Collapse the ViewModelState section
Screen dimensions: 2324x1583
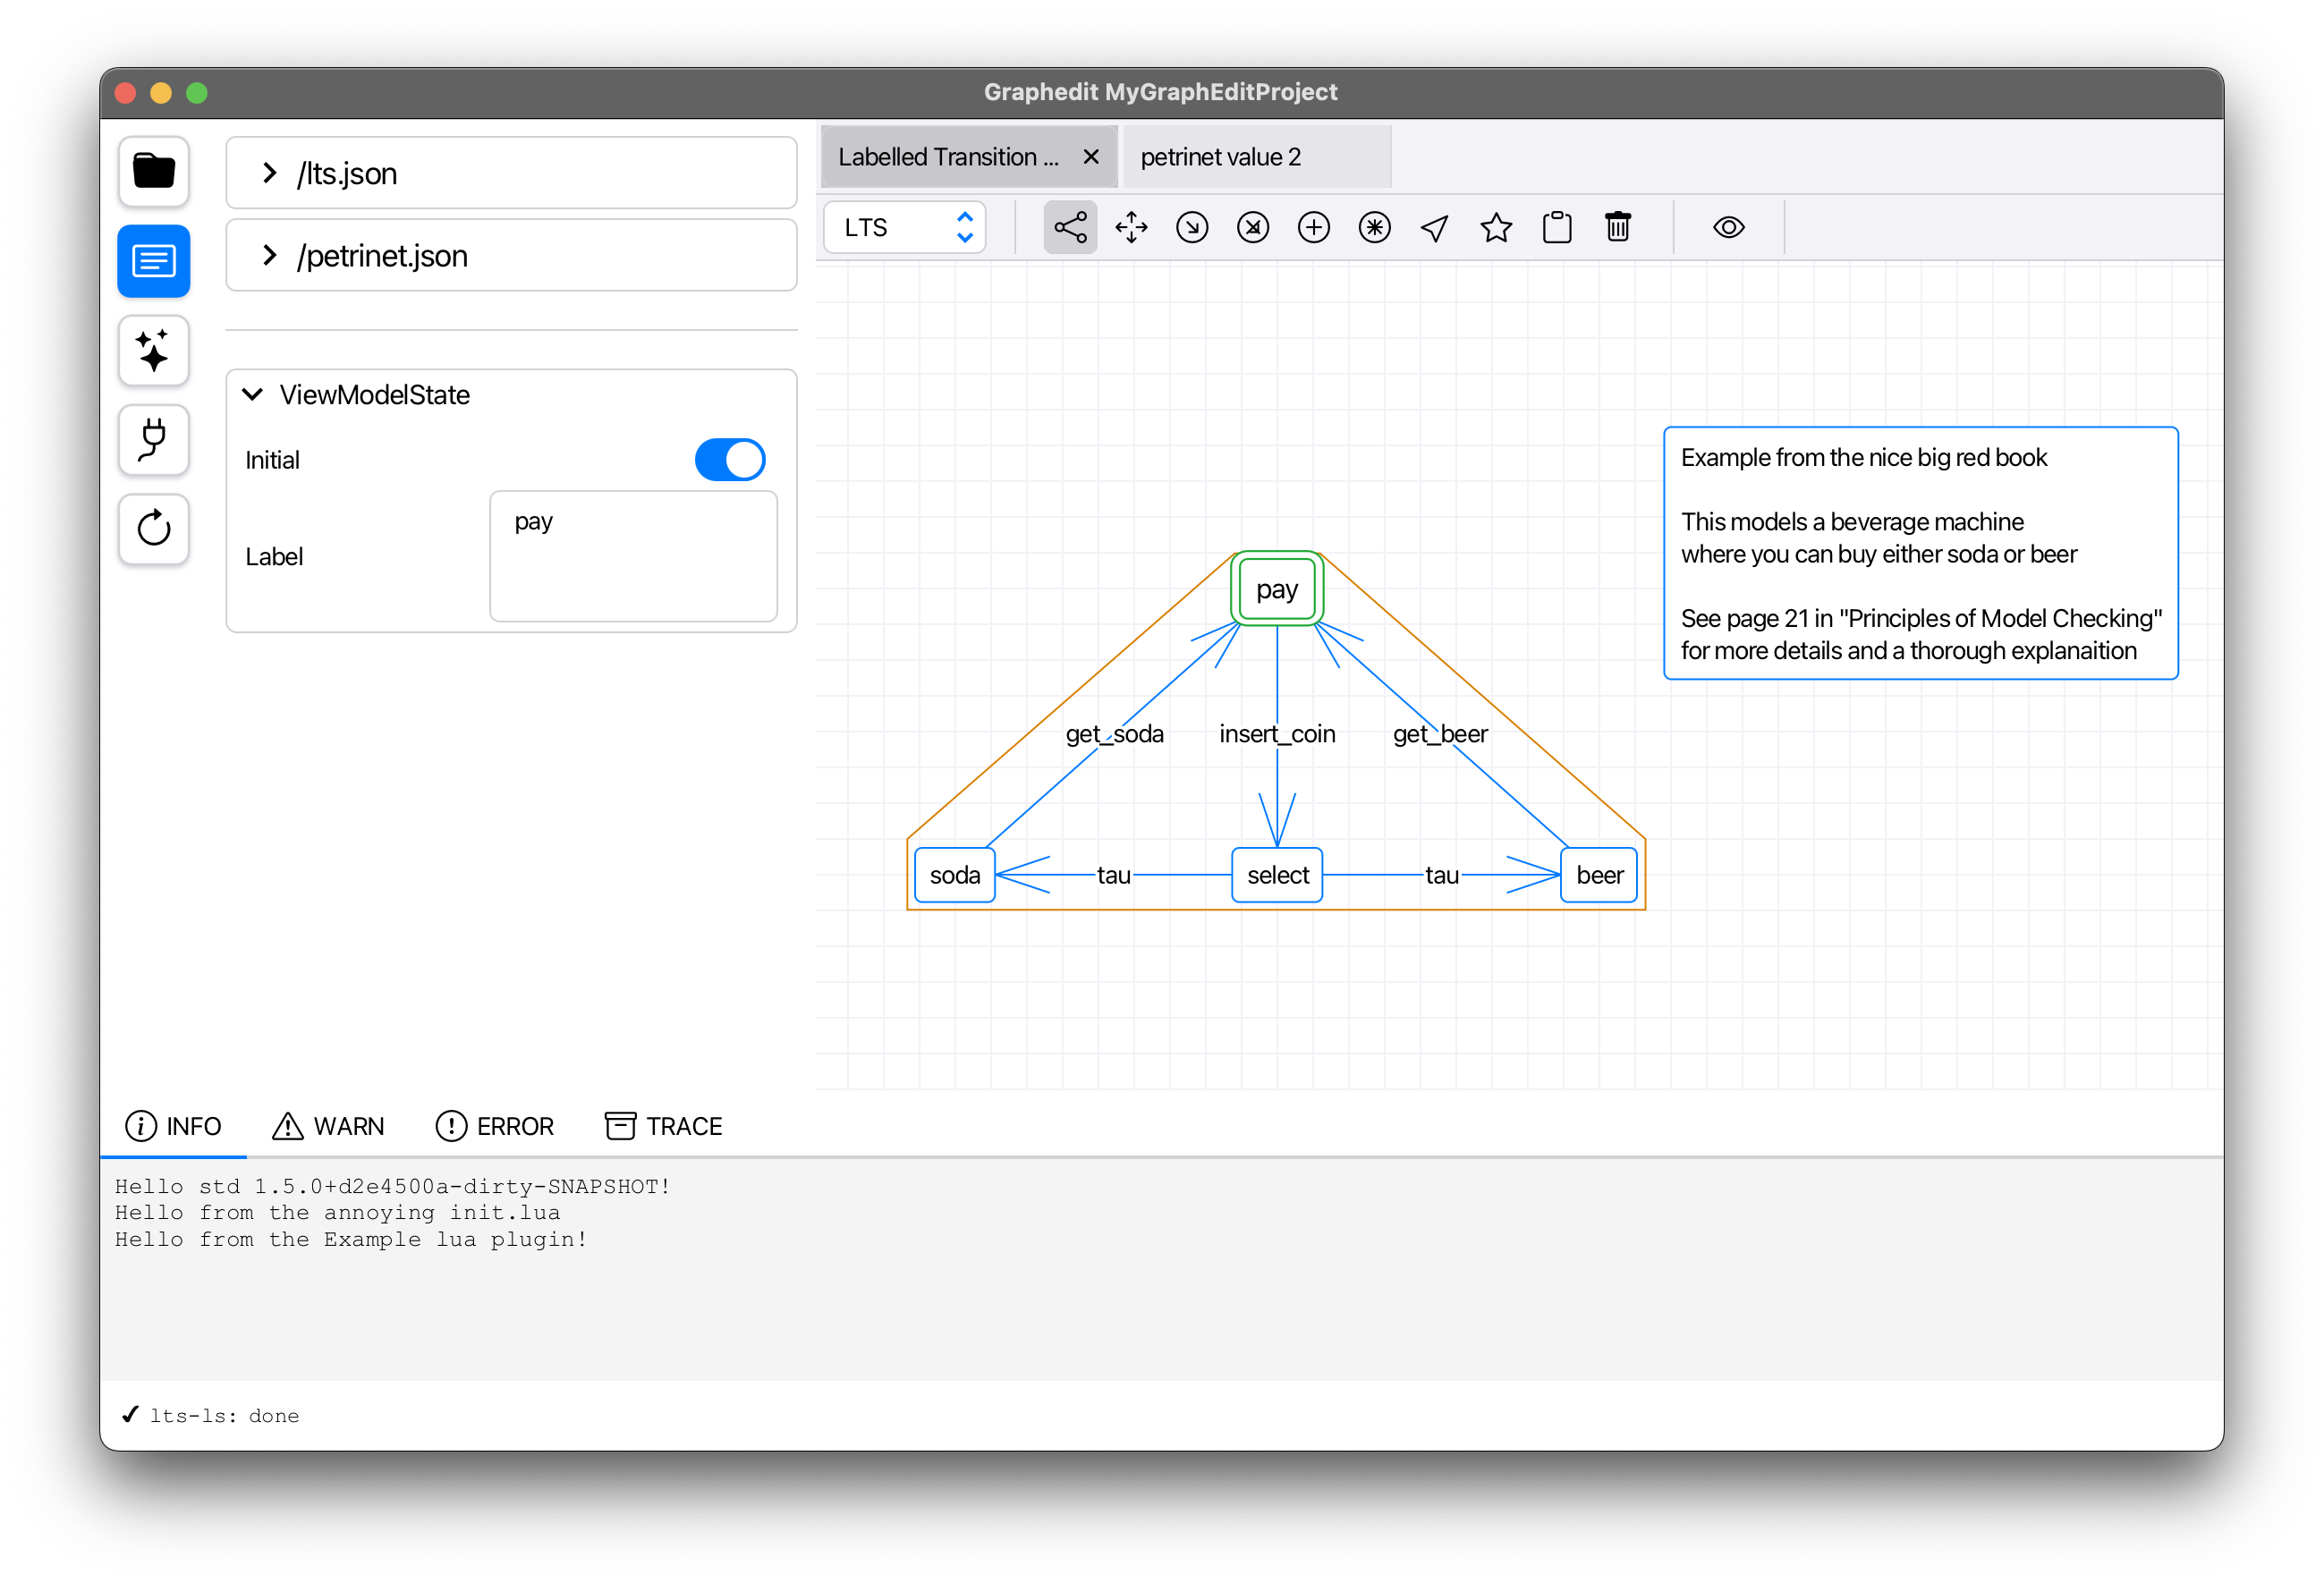click(253, 395)
